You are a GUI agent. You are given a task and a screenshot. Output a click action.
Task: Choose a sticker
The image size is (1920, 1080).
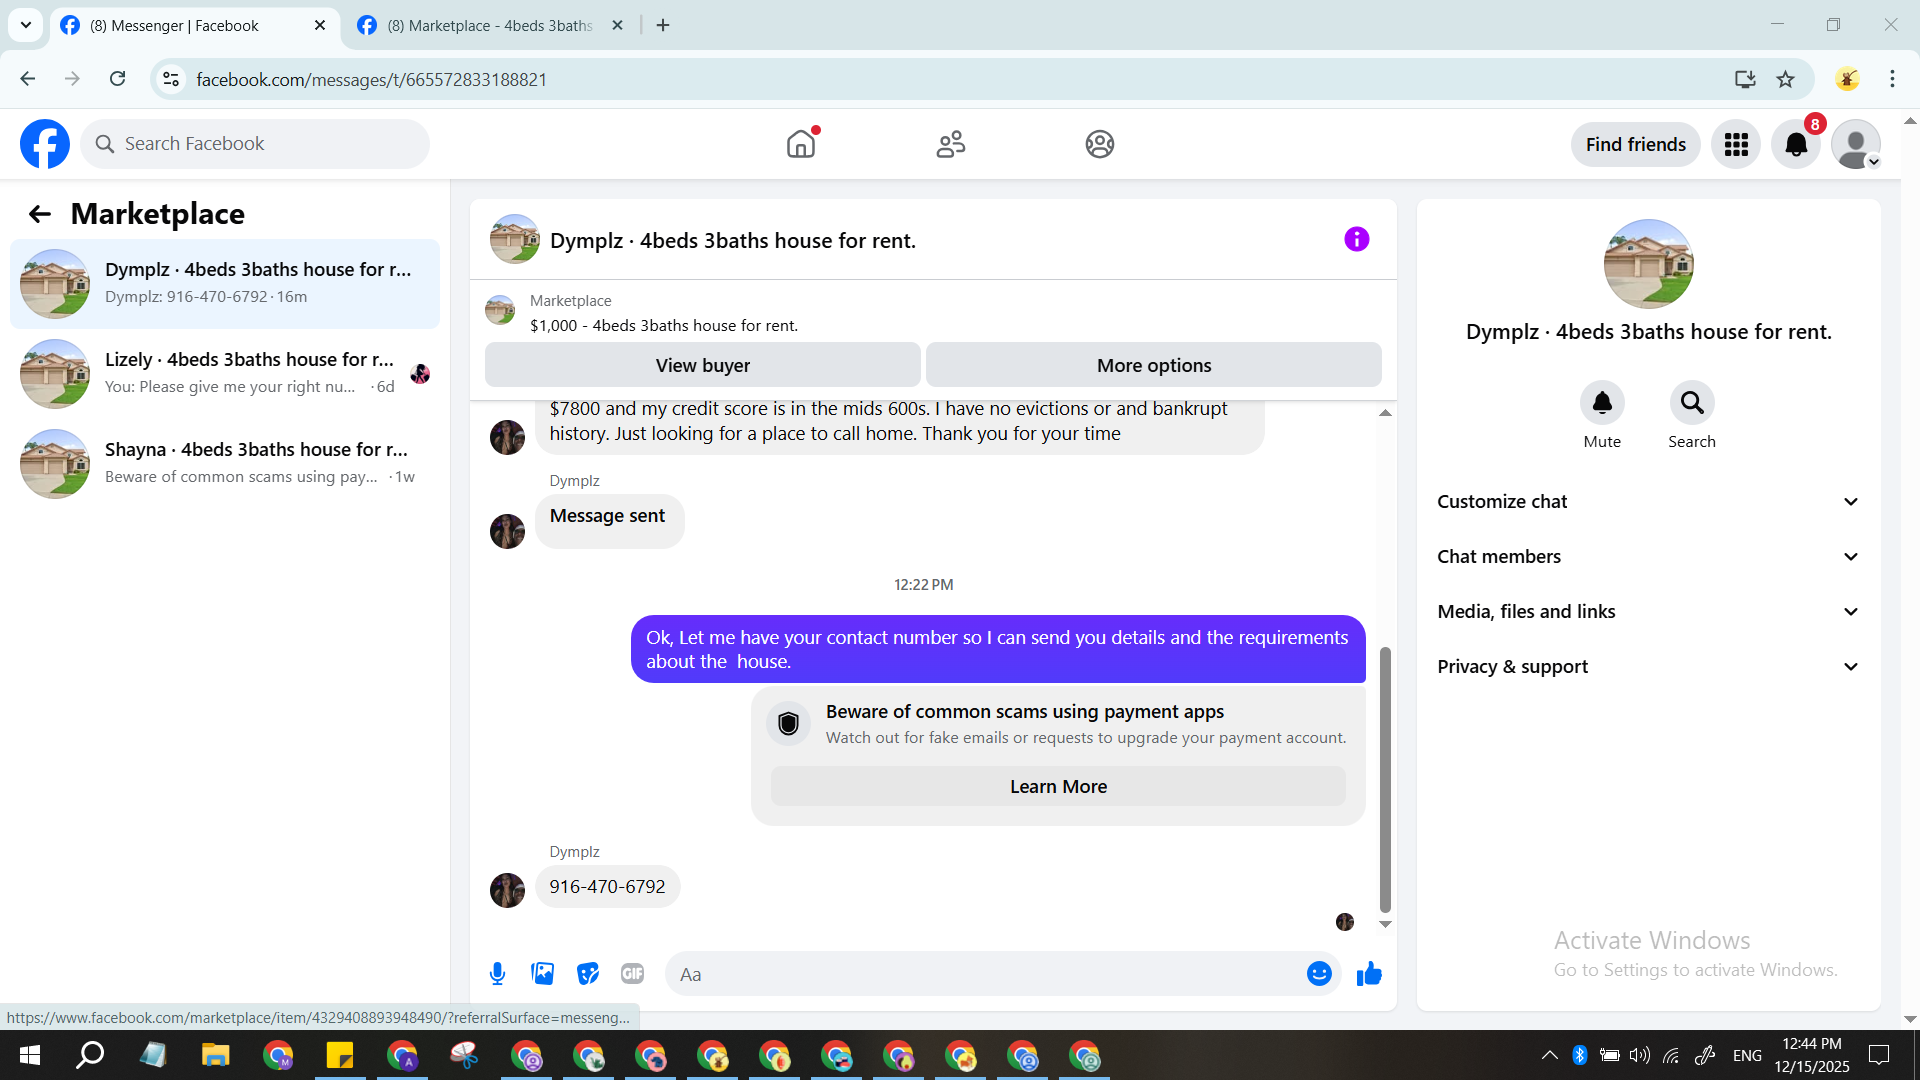(x=588, y=974)
